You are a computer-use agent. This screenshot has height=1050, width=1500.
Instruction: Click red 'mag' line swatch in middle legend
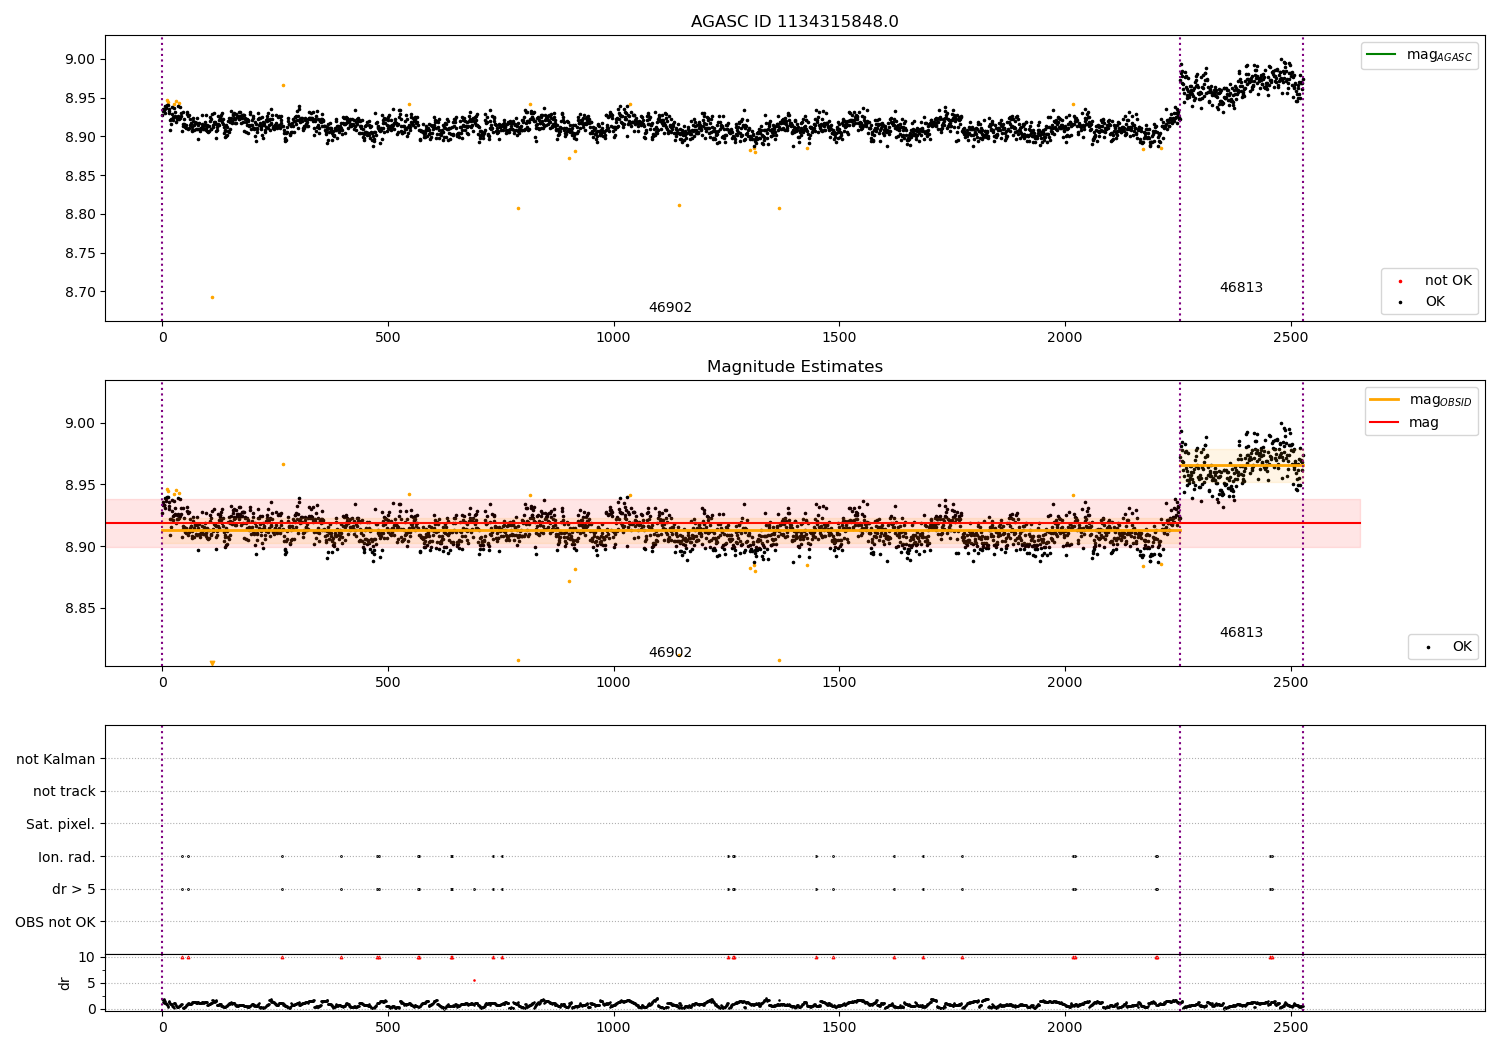coord(1384,422)
